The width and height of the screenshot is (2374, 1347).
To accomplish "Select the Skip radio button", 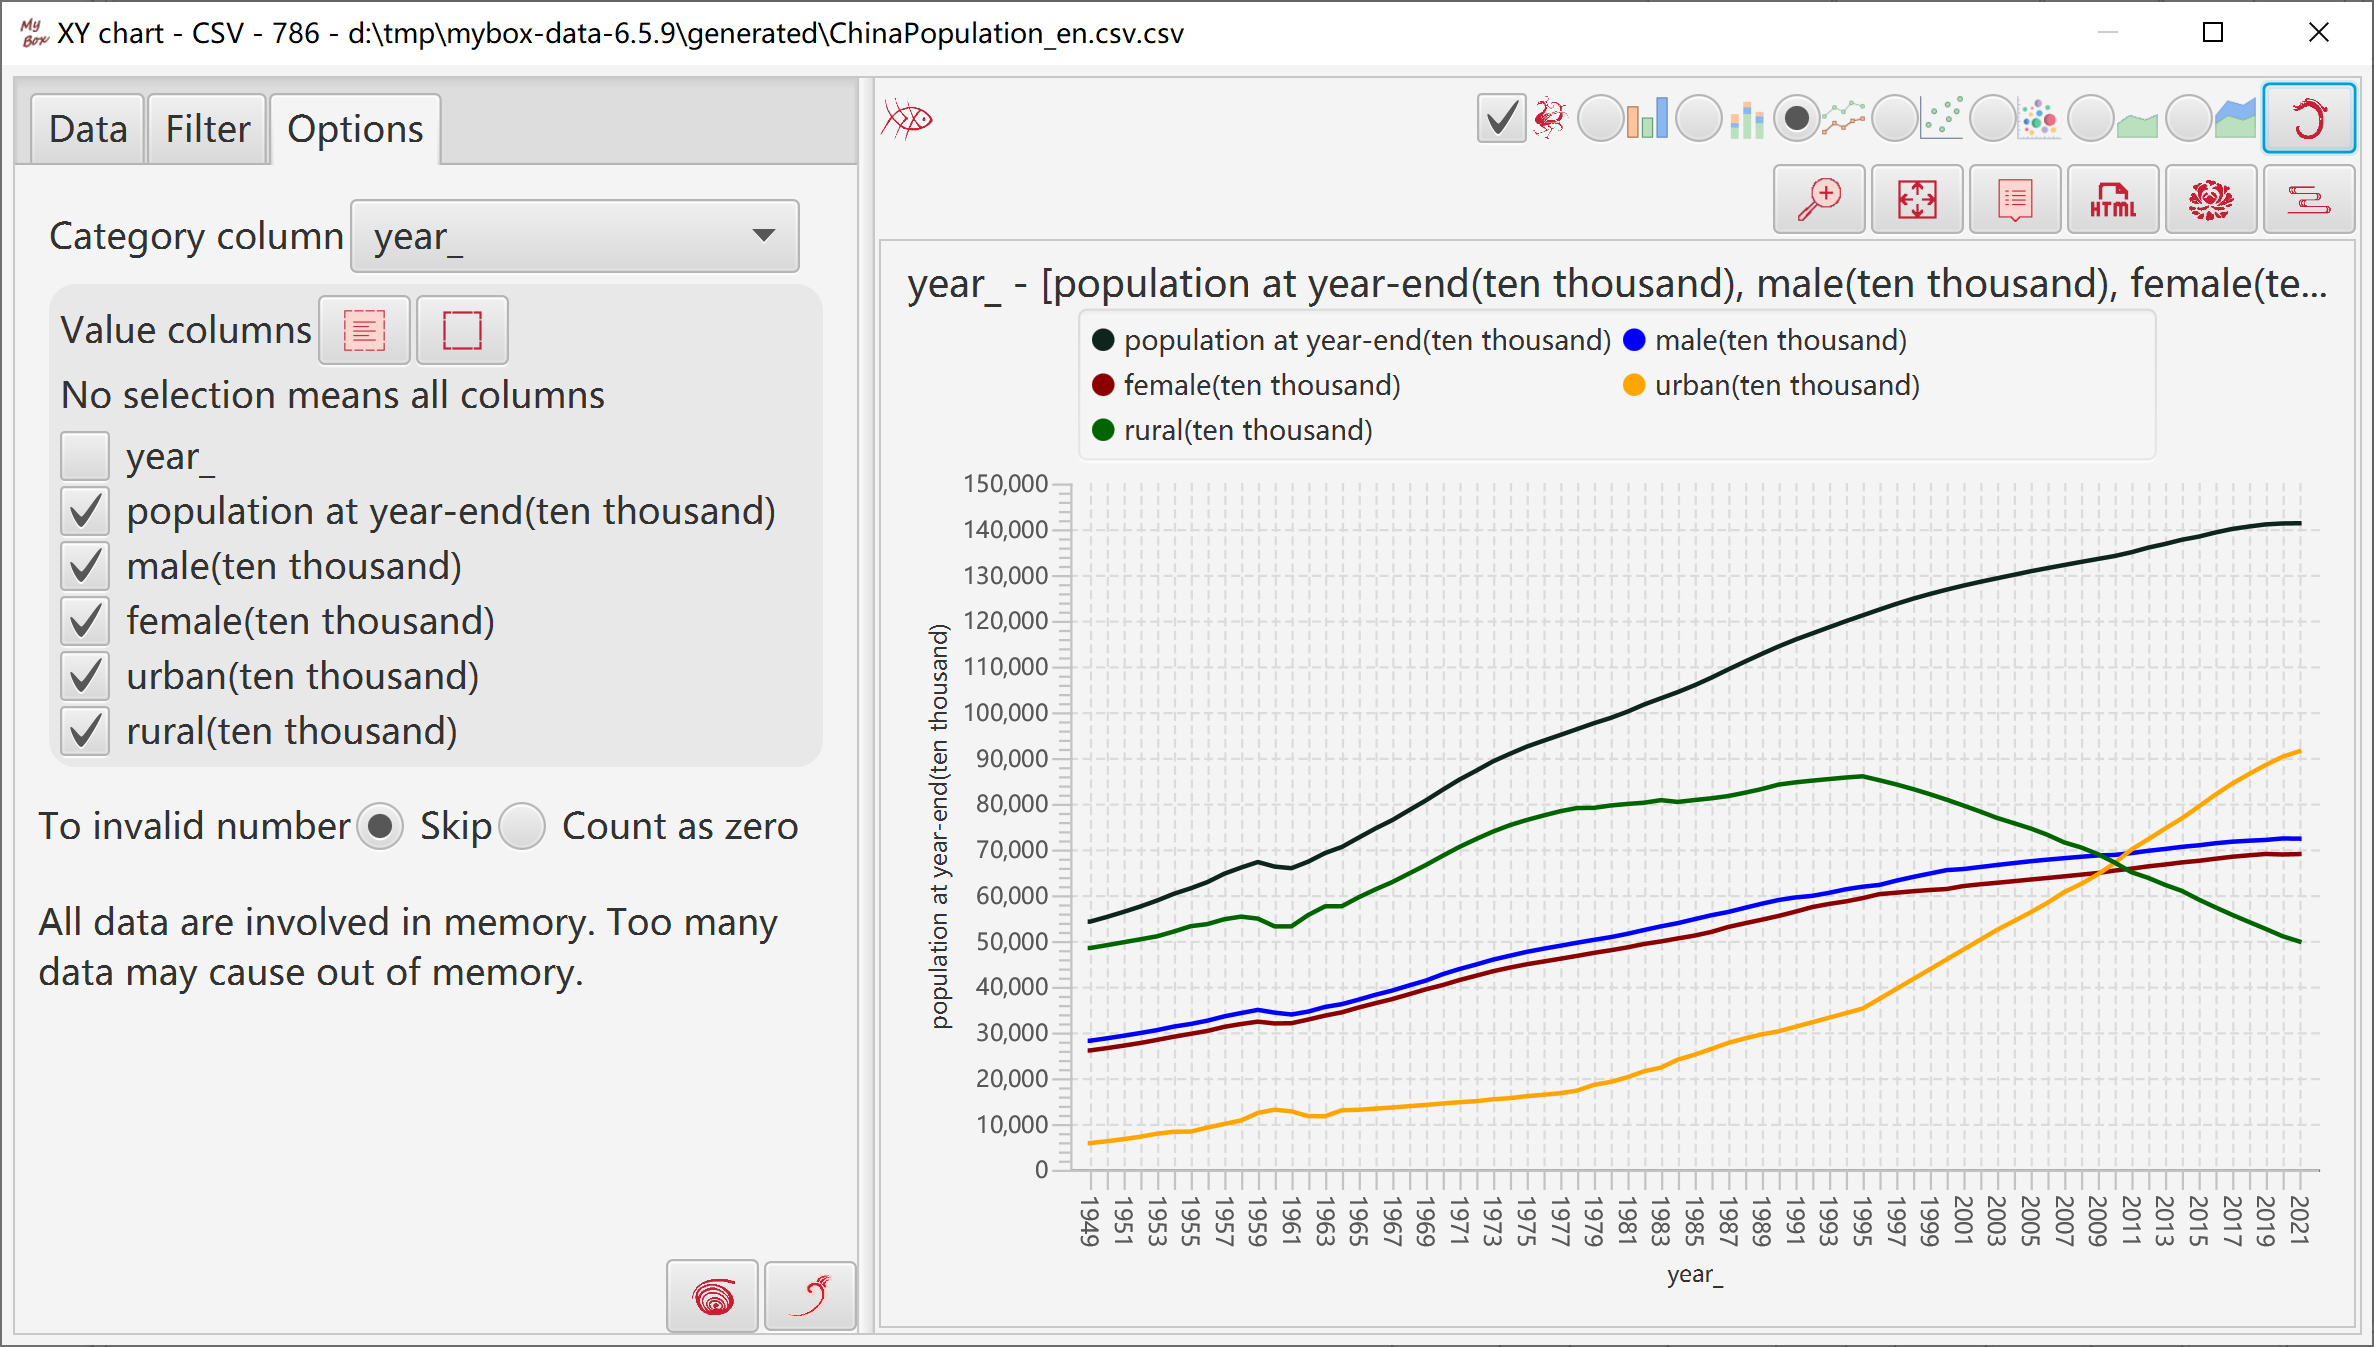I will [380, 826].
